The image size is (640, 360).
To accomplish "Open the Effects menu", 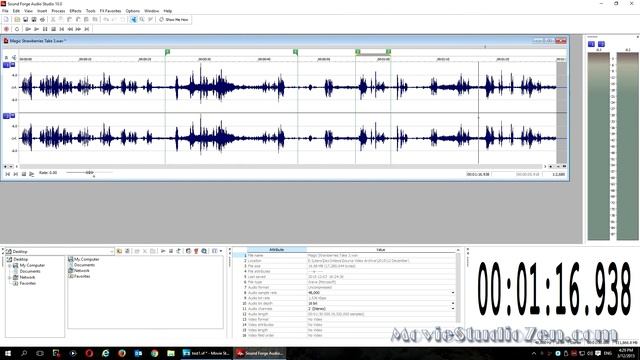I will [76, 11].
